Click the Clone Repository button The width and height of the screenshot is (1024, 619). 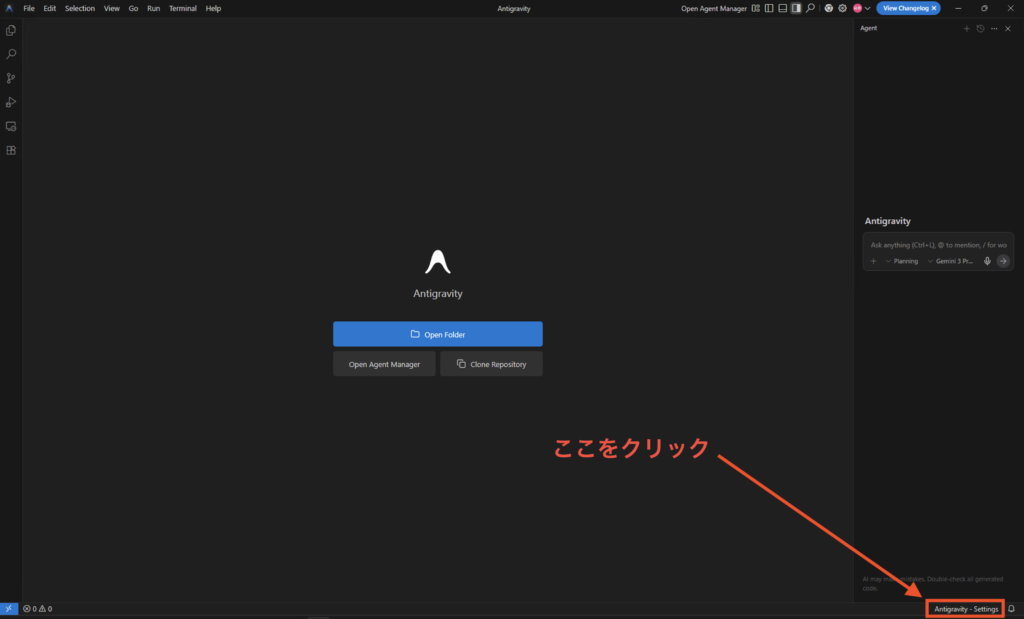(491, 364)
